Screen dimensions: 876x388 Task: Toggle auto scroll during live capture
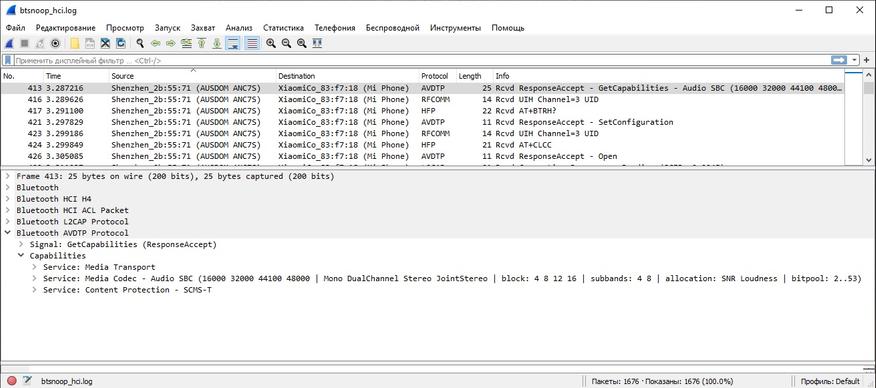tap(233, 43)
